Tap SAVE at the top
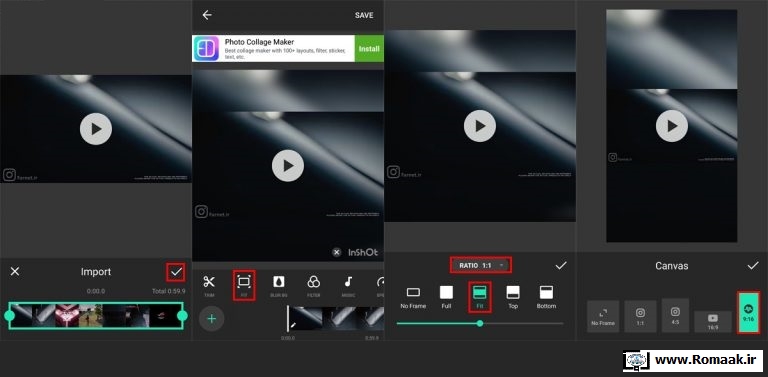This screenshot has height=377, width=768. (x=364, y=16)
